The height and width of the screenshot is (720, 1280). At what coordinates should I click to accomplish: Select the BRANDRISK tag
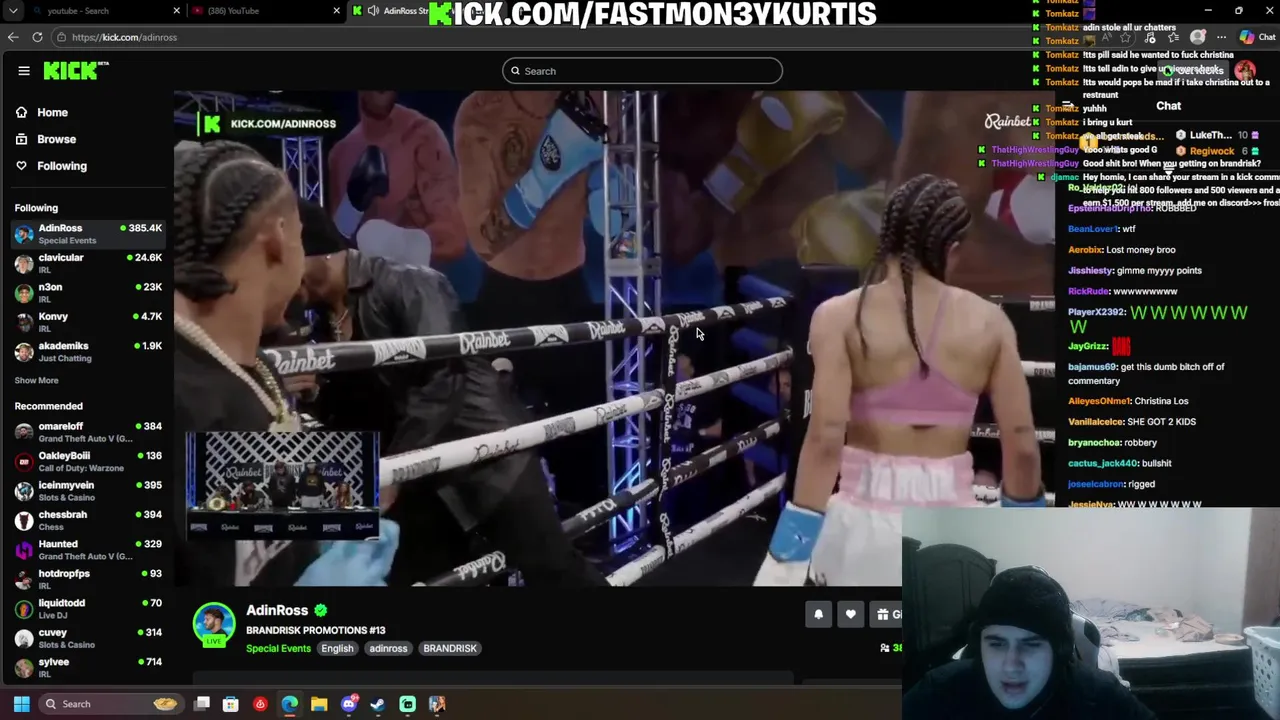click(450, 648)
